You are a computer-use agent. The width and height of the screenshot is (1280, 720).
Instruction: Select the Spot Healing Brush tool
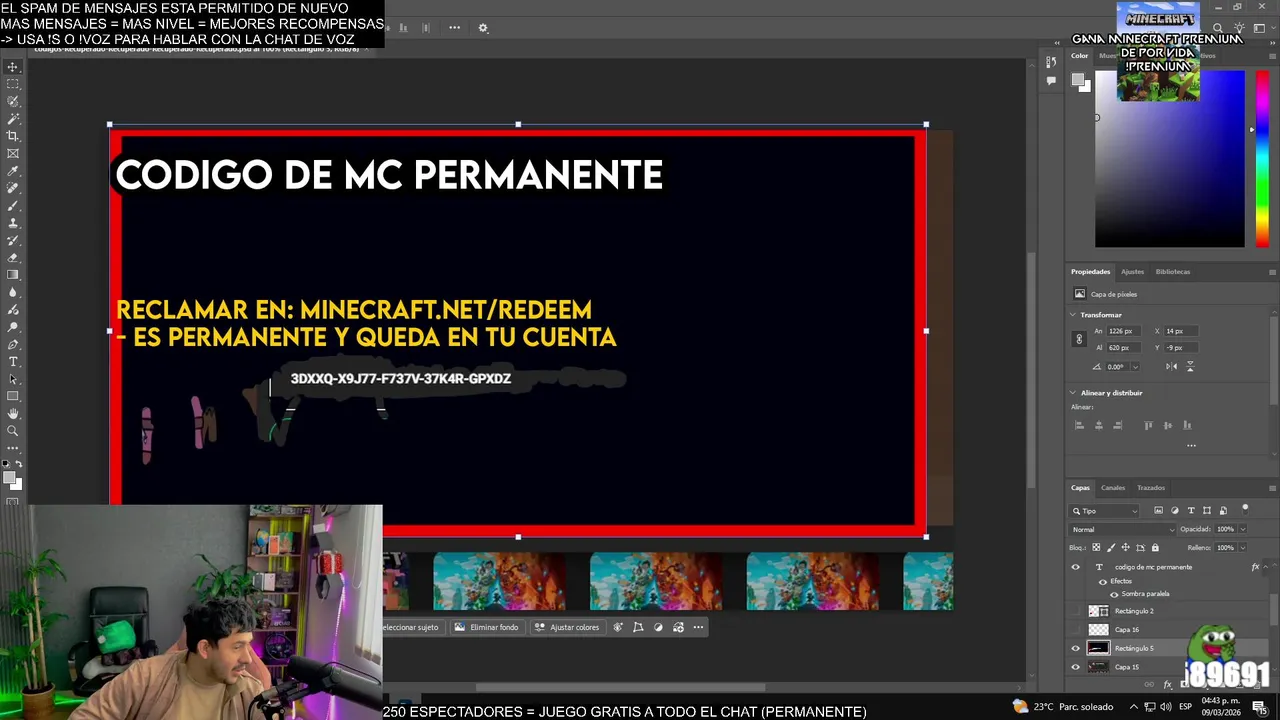coord(13,188)
